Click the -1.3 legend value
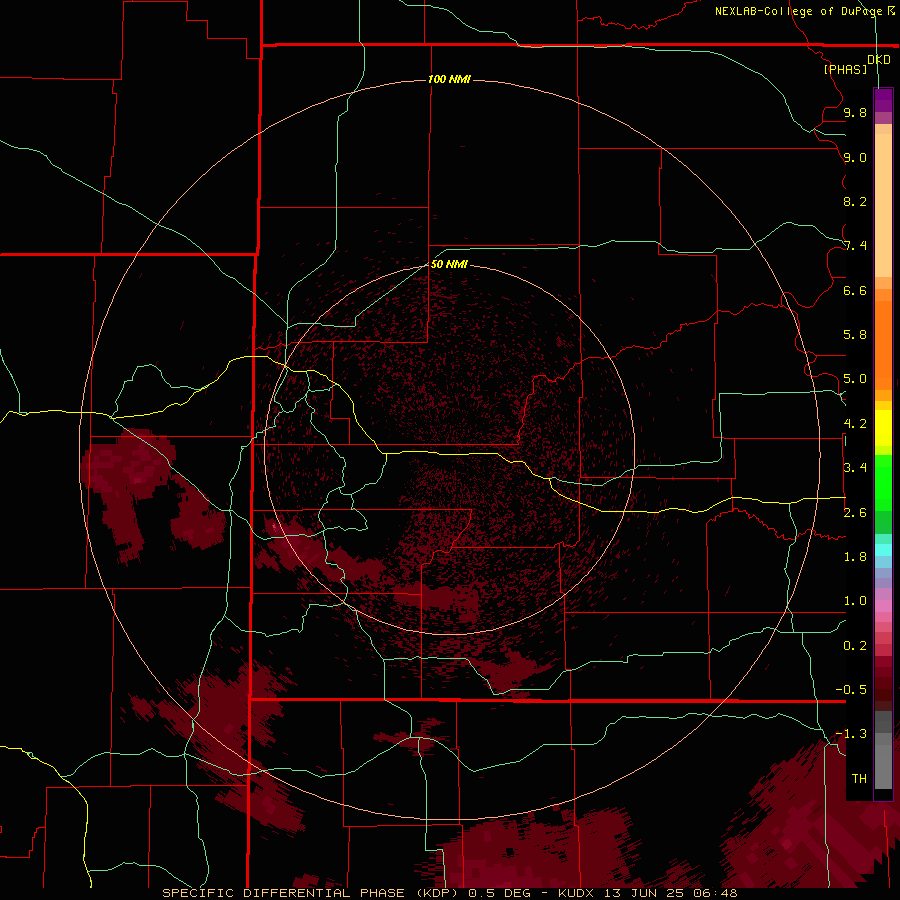Viewport: 900px width, 900px height. pos(851,734)
